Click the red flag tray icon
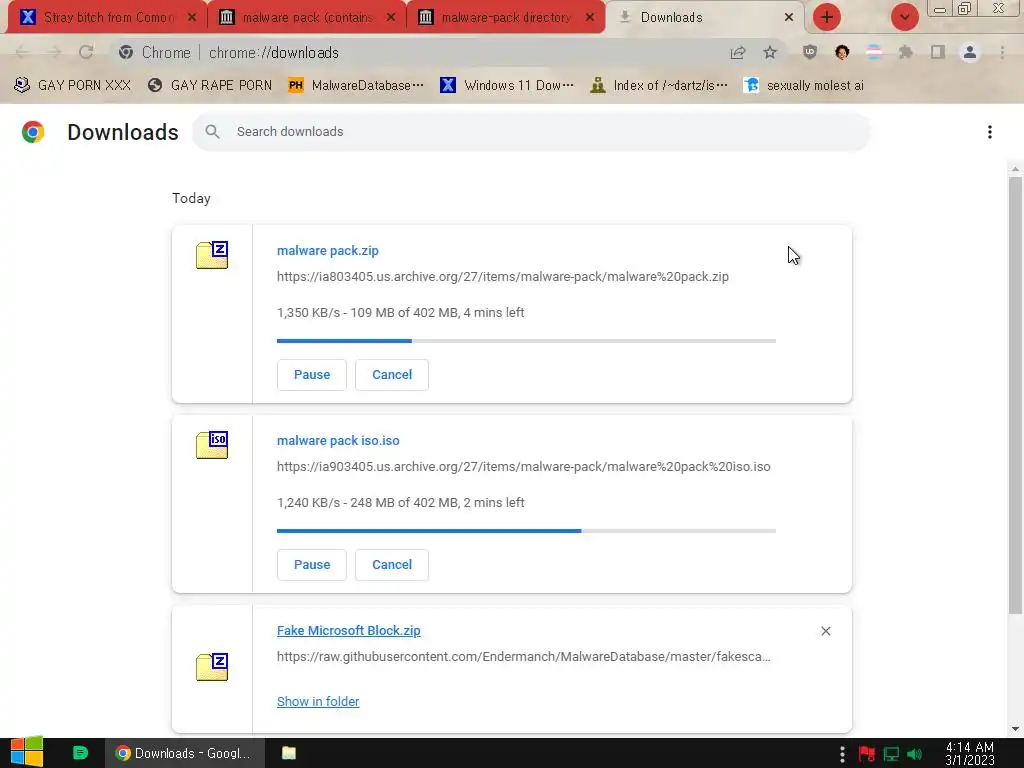The width and height of the screenshot is (1024, 768). coord(867,754)
